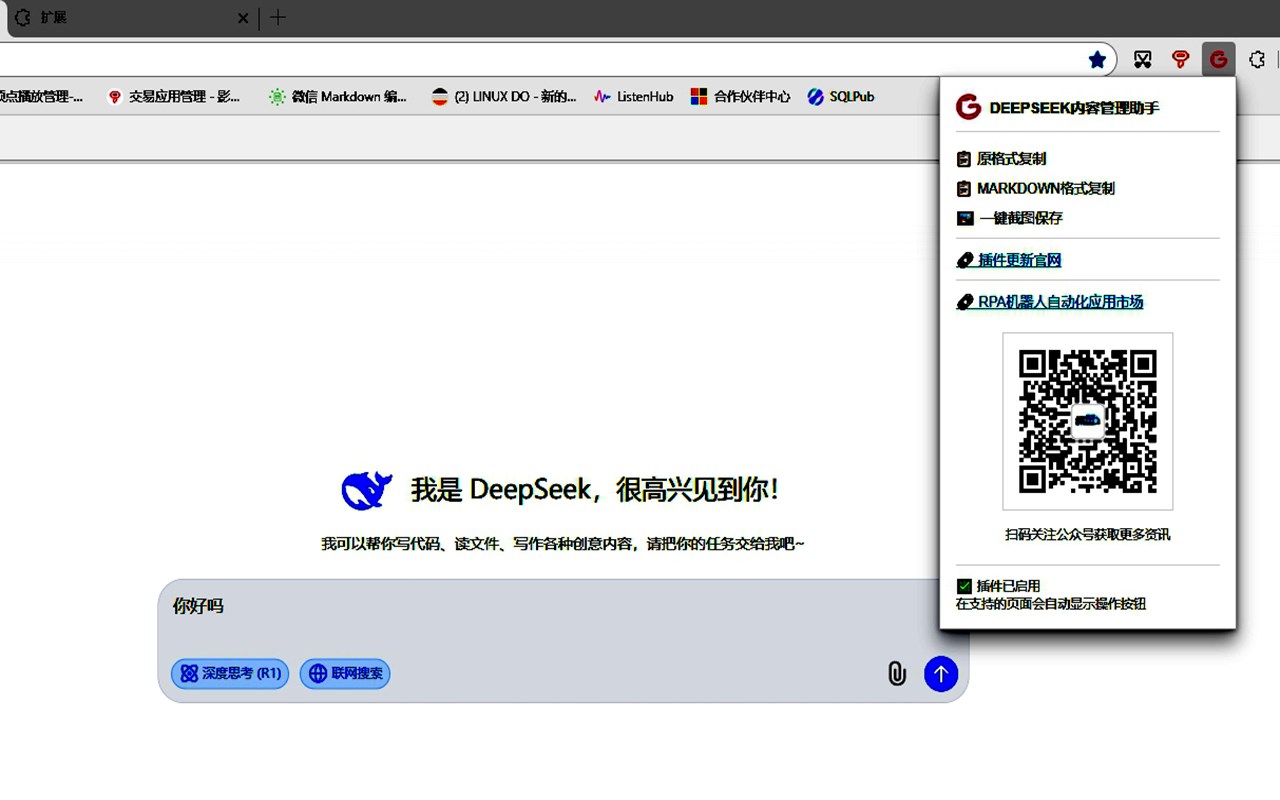This screenshot has width=1280, height=800.
Task: Click the 在支持的页面会自动显示操作按钮 text
Action: point(1051,604)
